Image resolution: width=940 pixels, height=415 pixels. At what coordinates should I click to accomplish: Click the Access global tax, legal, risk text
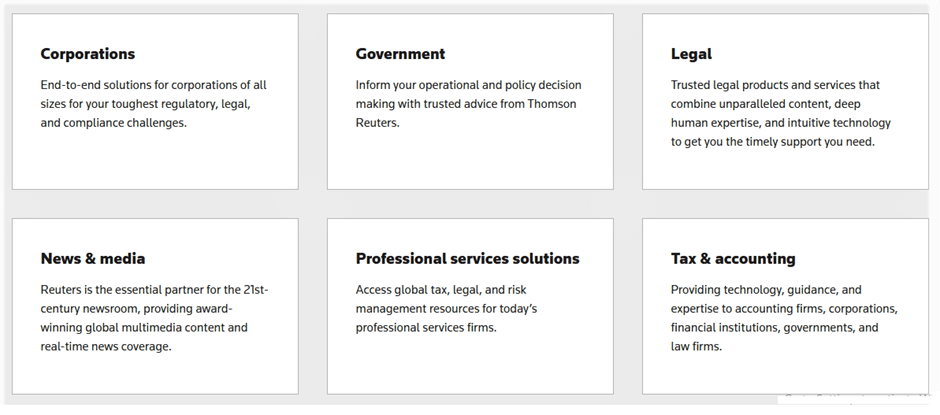pyautogui.click(x=446, y=308)
